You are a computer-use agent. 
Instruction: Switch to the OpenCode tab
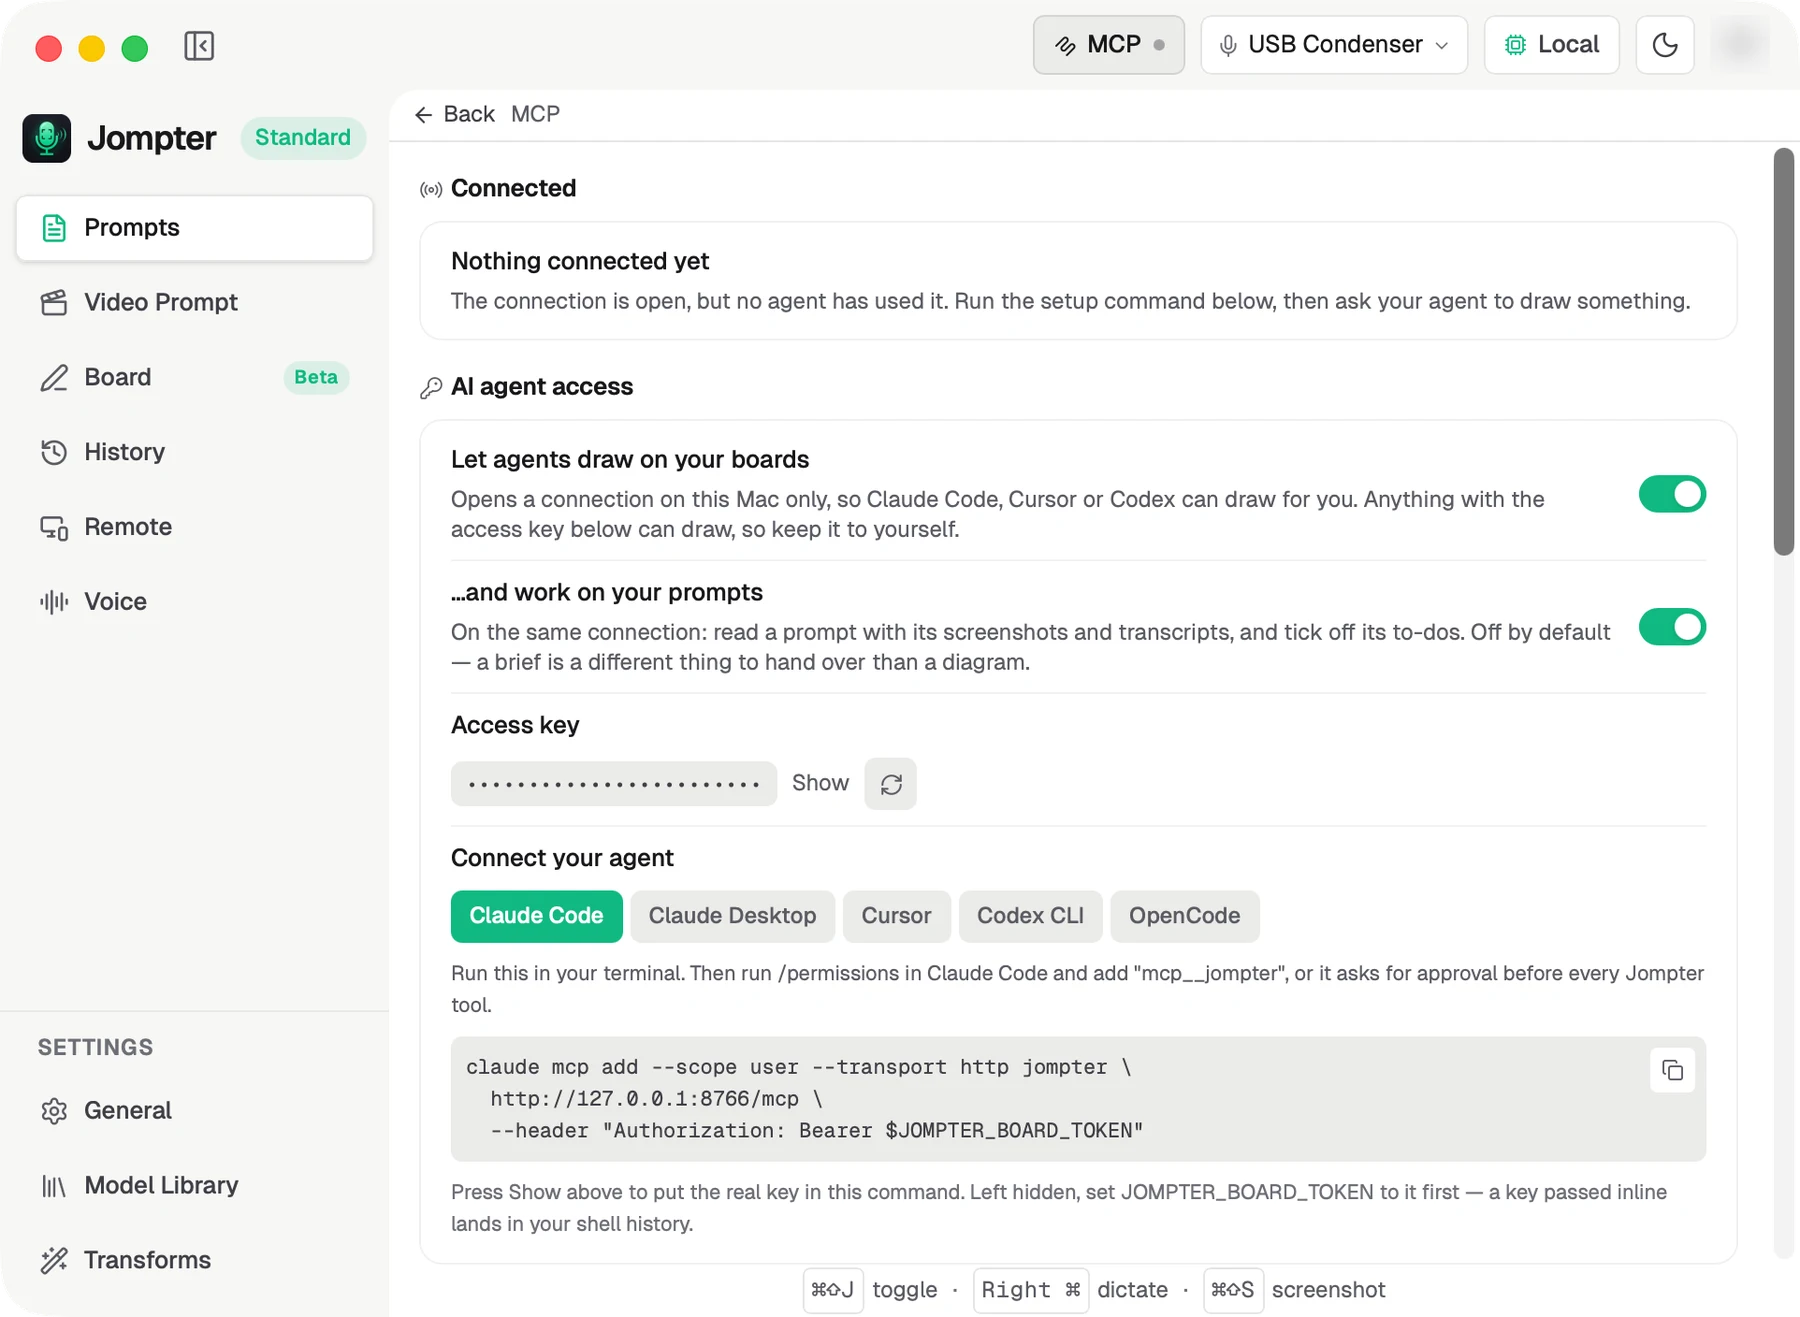point(1184,916)
